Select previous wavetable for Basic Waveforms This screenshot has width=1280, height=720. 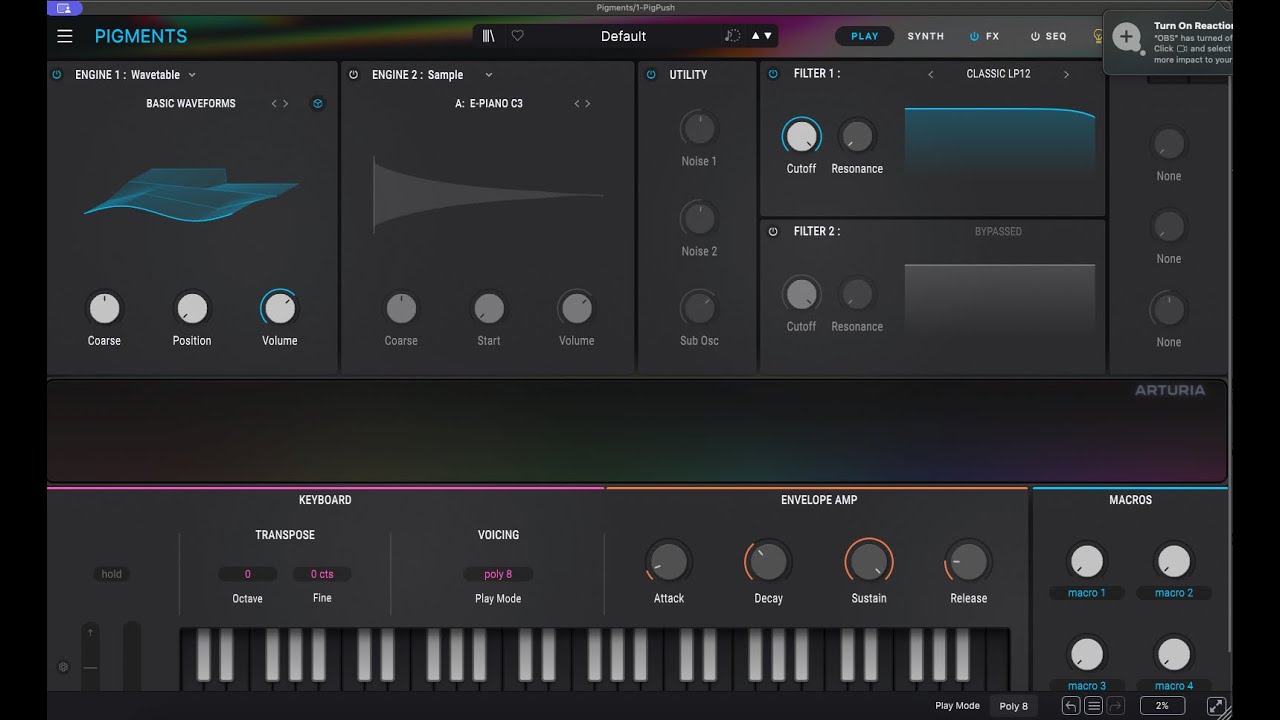pyautogui.click(x=274, y=103)
